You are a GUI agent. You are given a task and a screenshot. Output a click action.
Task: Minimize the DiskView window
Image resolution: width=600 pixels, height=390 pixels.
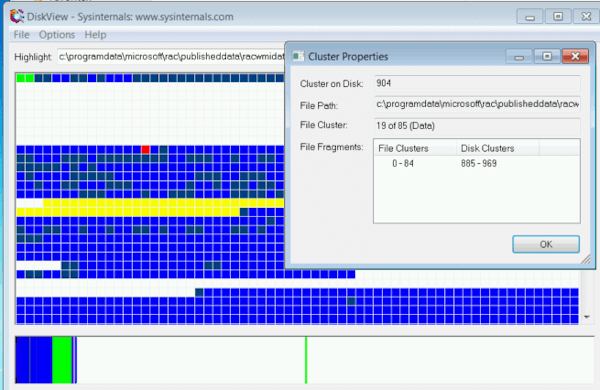[x=530, y=17]
